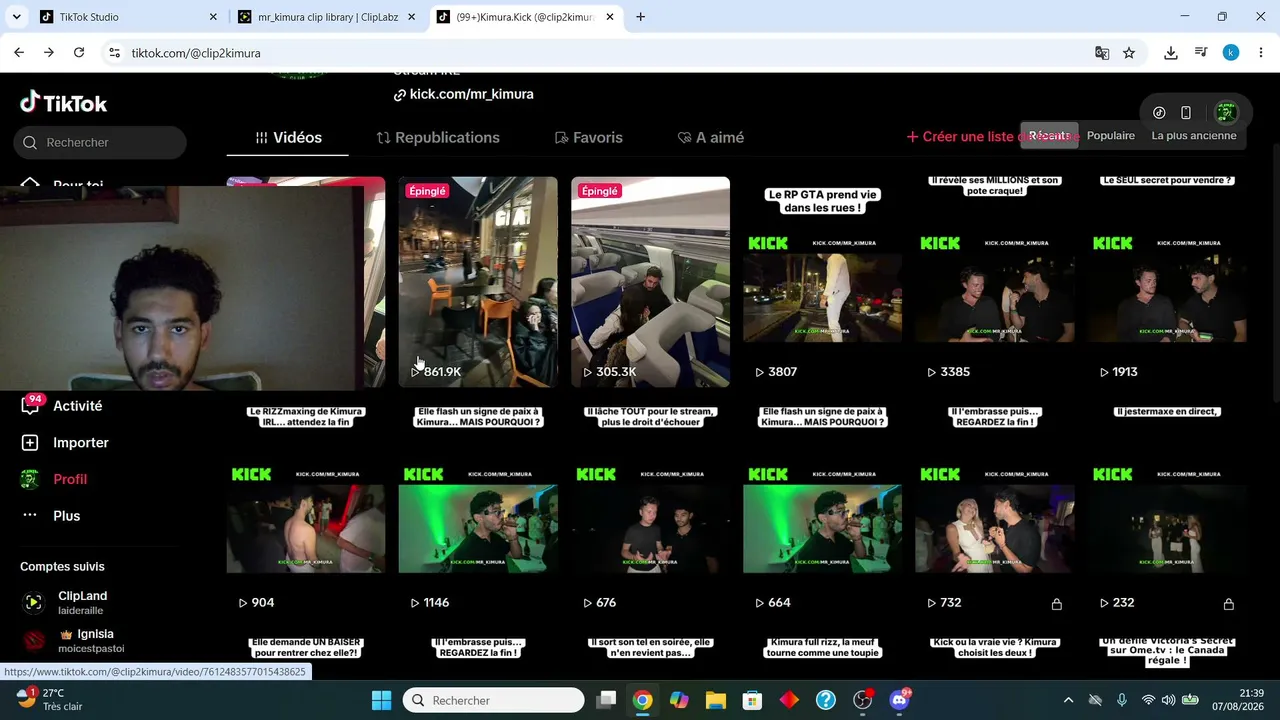The width and height of the screenshot is (1280, 720).
Task: Close the ClipLabz tab
Action: click(411, 17)
